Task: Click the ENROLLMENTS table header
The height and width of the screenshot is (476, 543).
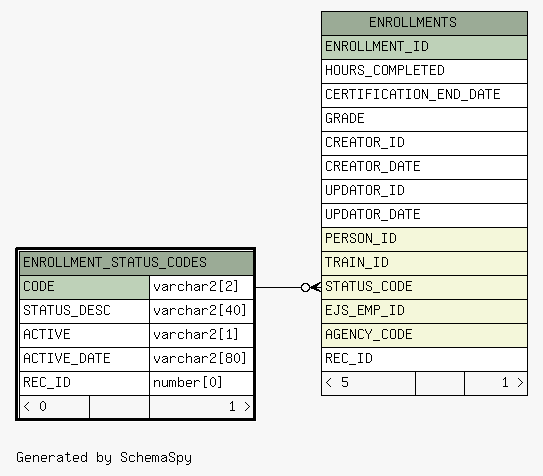Action: [x=424, y=23]
